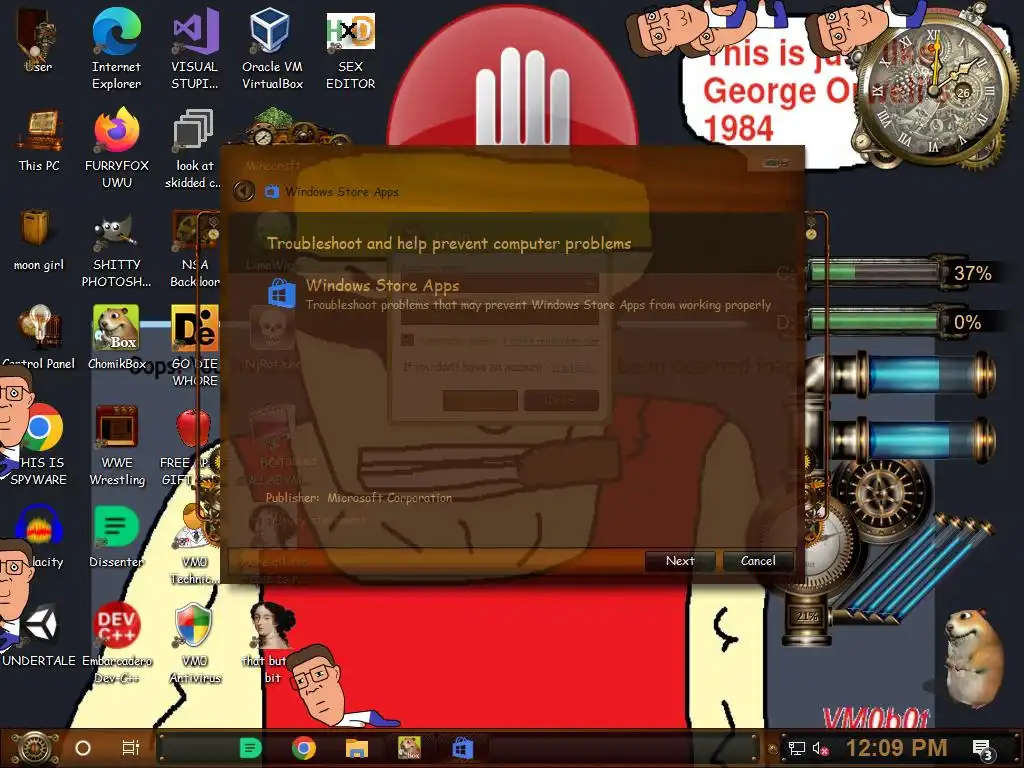This screenshot has width=1024, height=768.
Task: Click the D: drive usage bar gadget
Action: (x=875, y=321)
